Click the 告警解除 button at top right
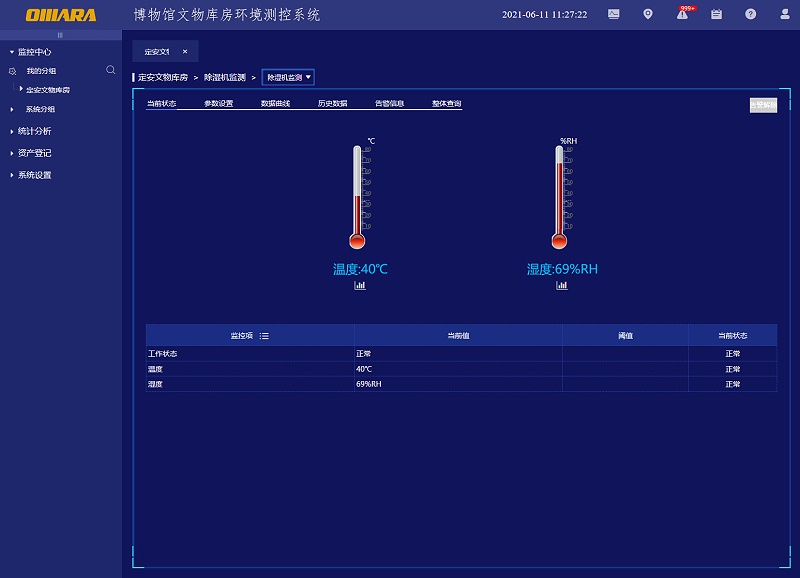Image resolution: width=800 pixels, height=578 pixels. (763, 104)
